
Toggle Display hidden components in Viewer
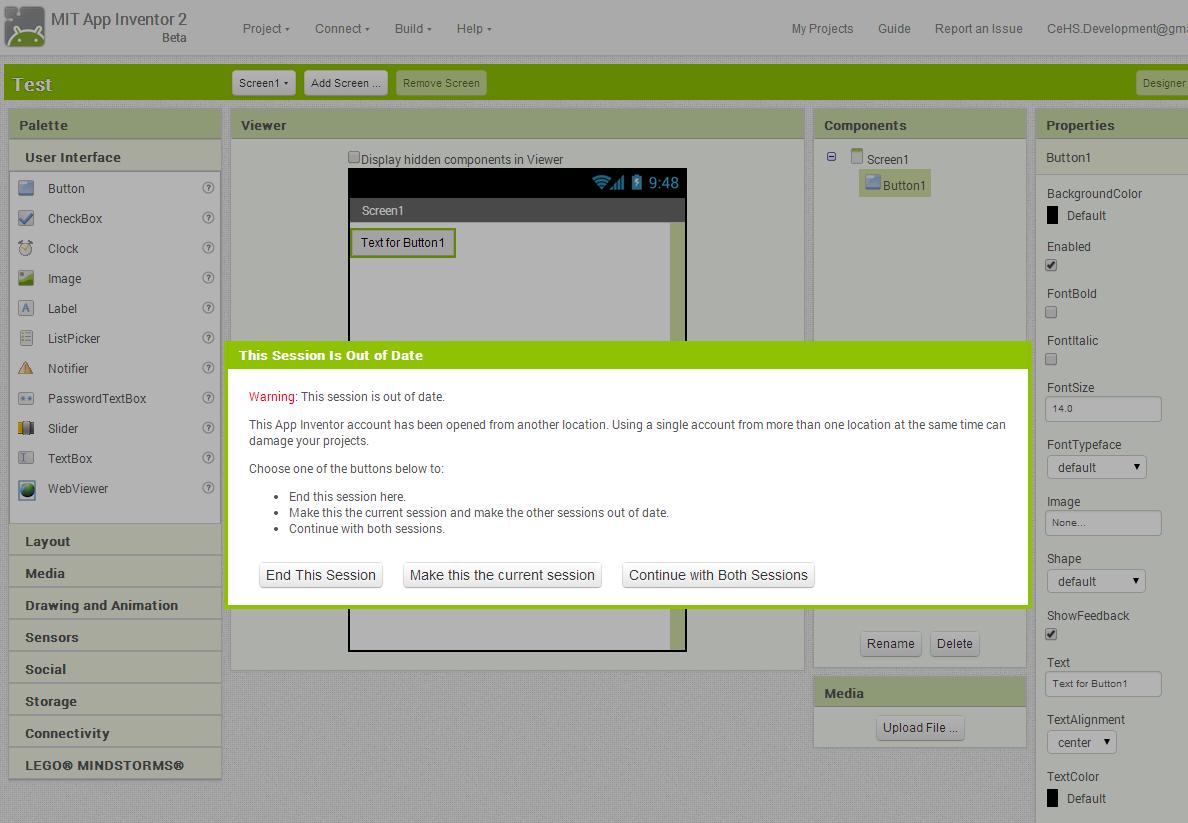point(354,157)
